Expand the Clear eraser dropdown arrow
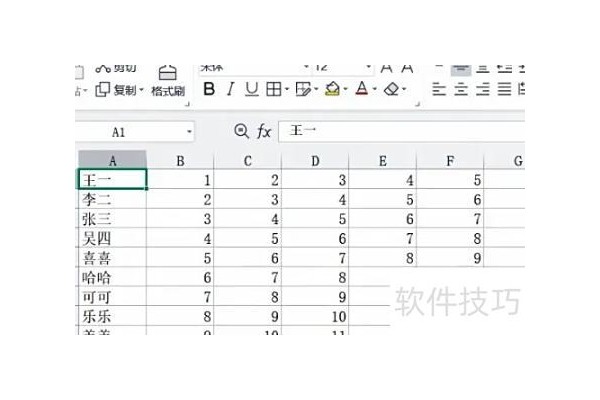 click(404, 89)
